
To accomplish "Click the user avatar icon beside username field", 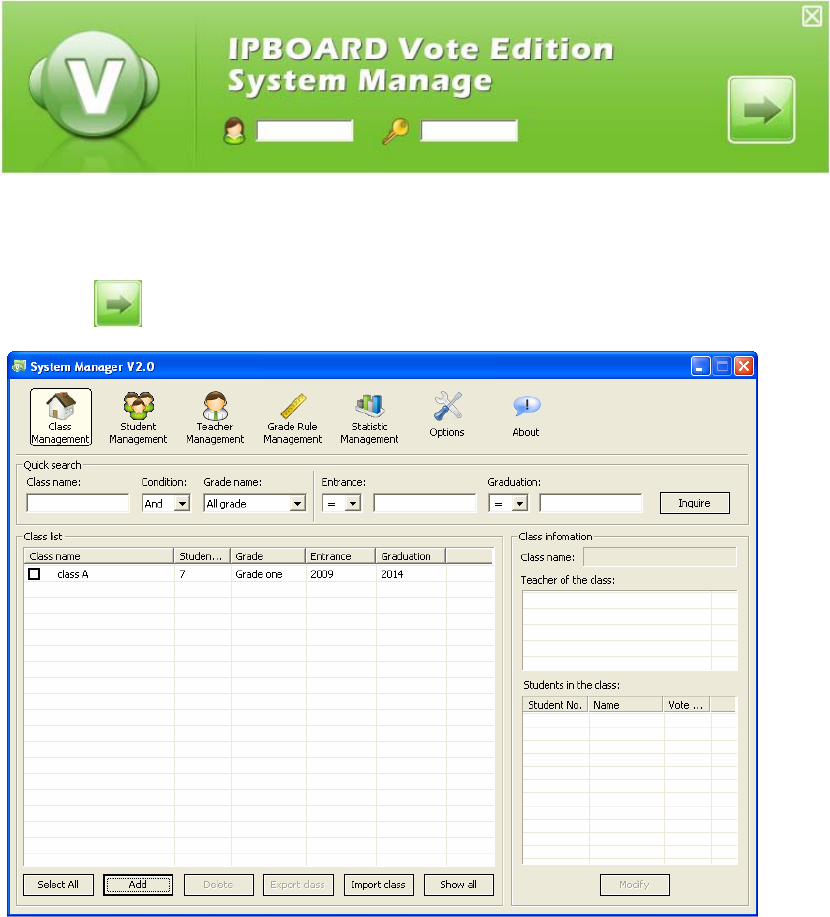I will [234, 130].
